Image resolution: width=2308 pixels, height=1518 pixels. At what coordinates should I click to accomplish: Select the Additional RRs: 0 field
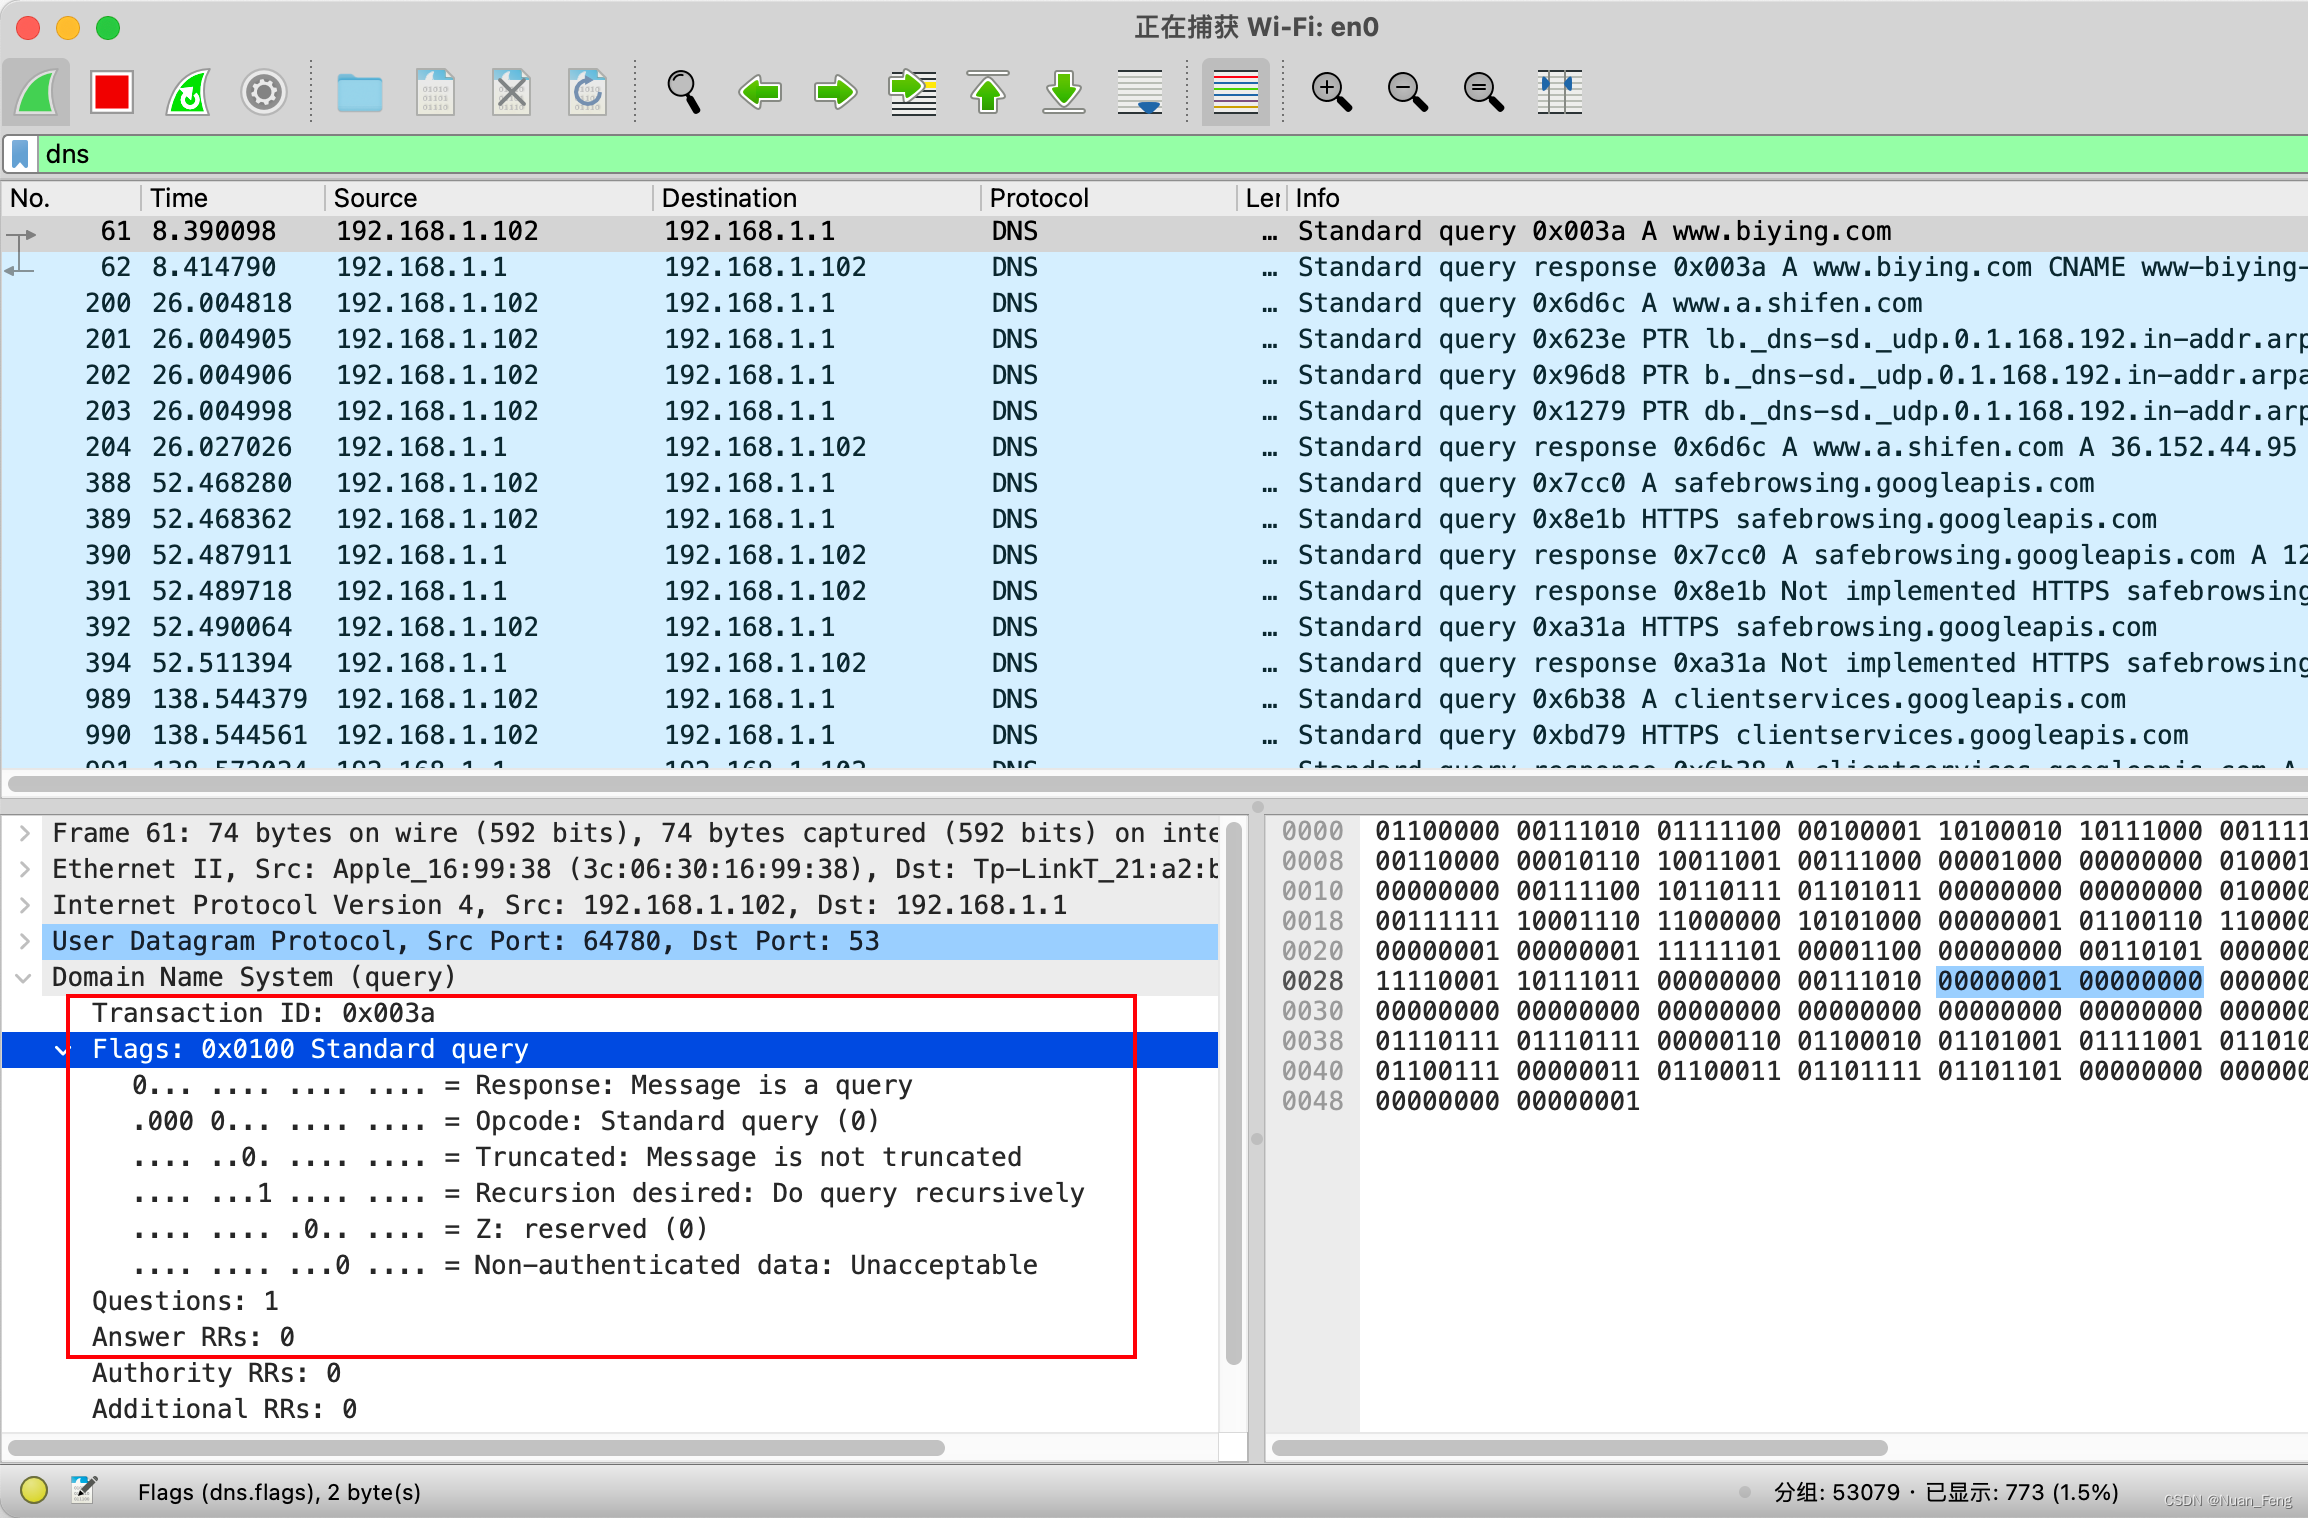coord(610,1409)
